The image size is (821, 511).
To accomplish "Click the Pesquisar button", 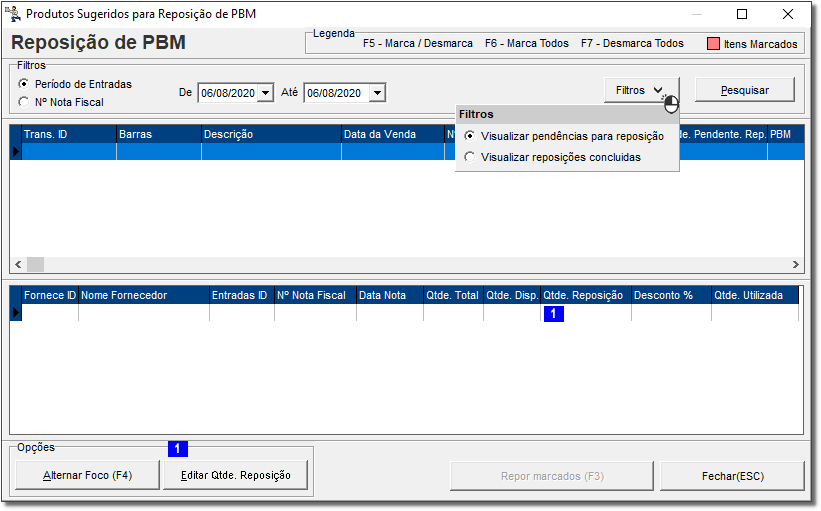I will 745,90.
